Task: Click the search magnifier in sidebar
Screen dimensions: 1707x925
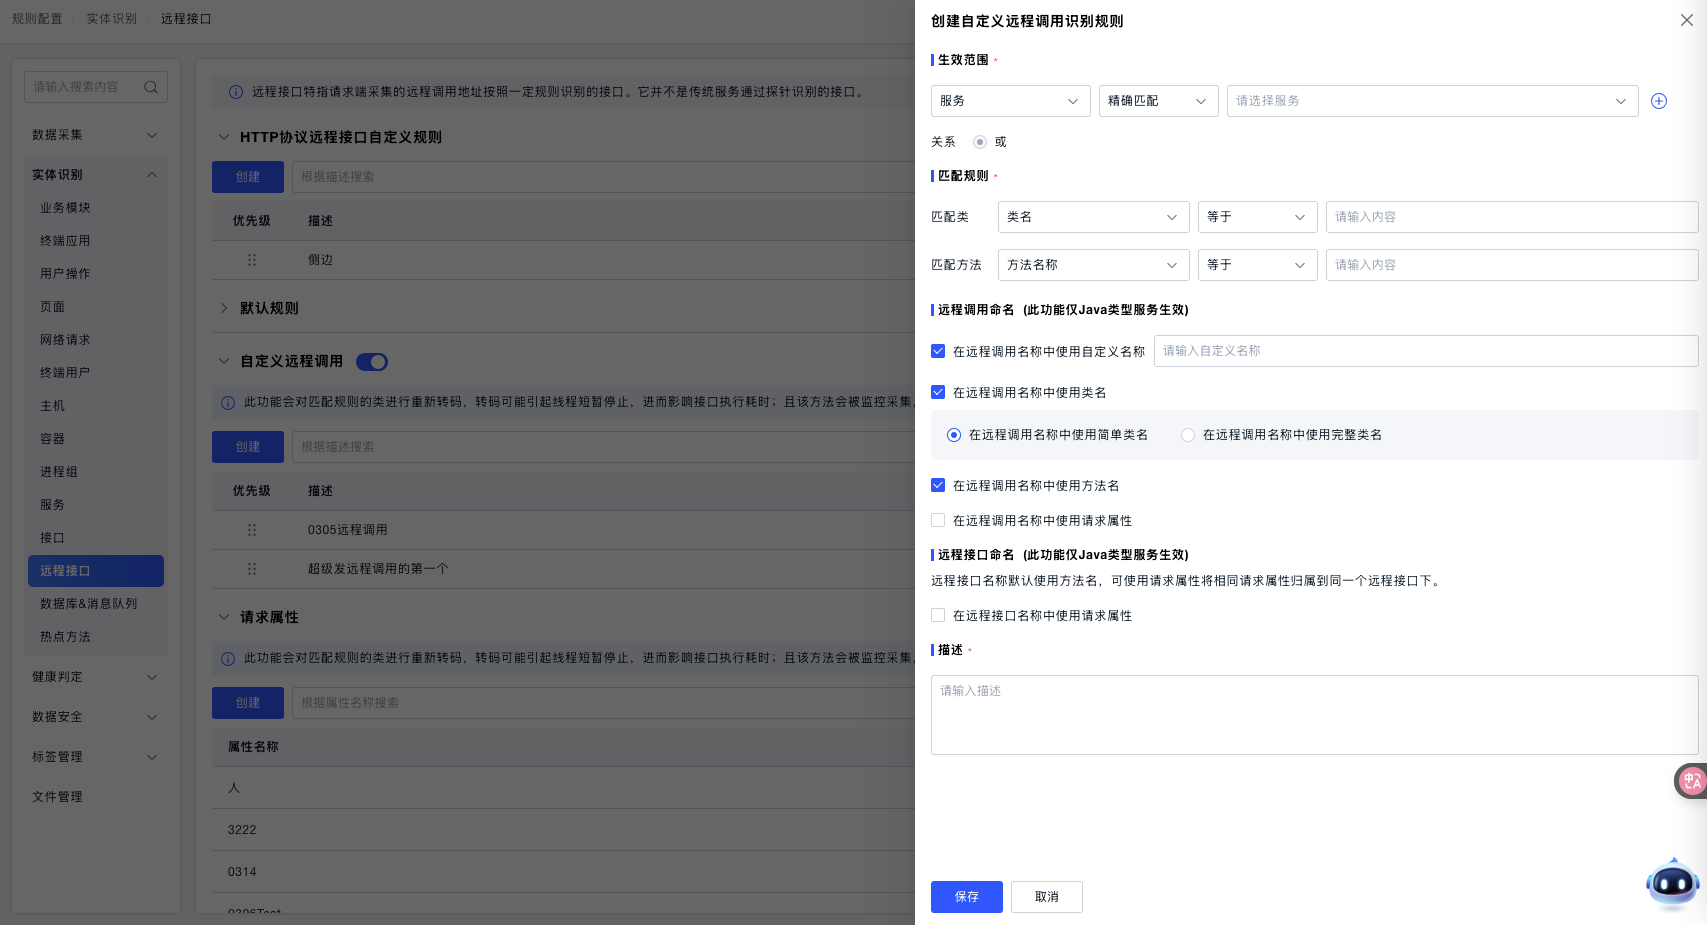Action: (151, 87)
